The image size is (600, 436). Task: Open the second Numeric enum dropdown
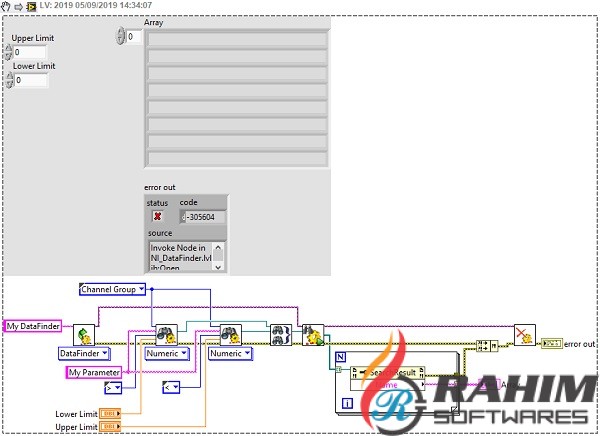coord(248,353)
